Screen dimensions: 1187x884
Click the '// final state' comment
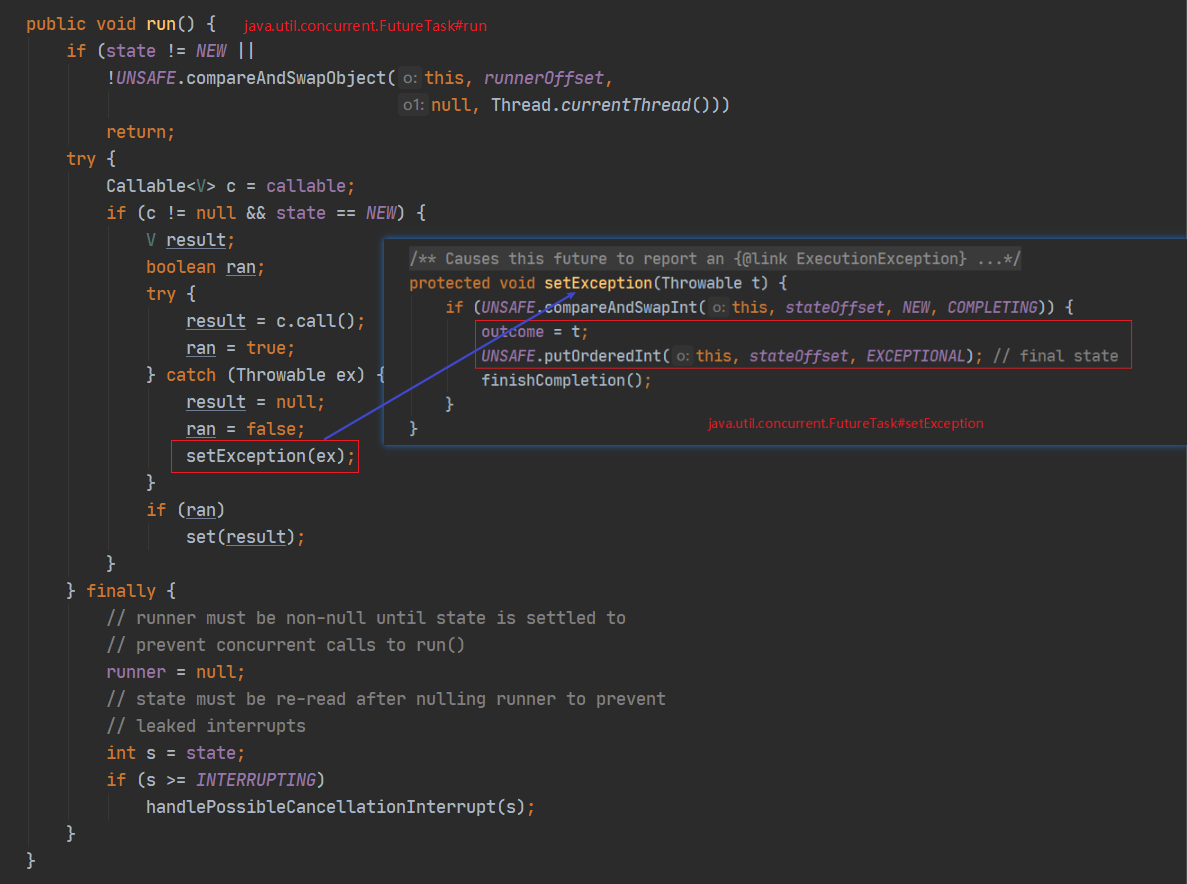1055,356
